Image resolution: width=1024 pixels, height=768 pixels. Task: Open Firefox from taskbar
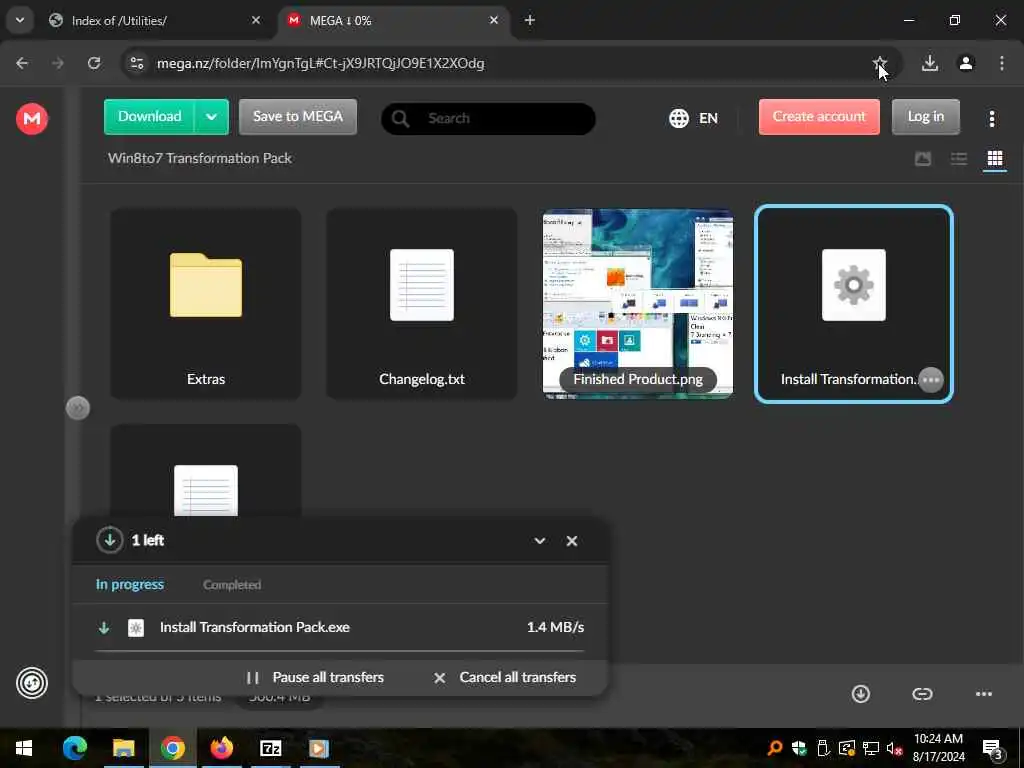pos(221,748)
